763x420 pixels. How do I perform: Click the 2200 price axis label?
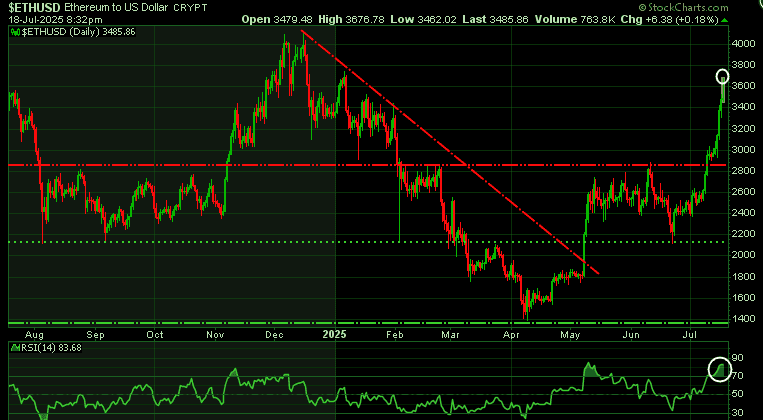[745, 234]
